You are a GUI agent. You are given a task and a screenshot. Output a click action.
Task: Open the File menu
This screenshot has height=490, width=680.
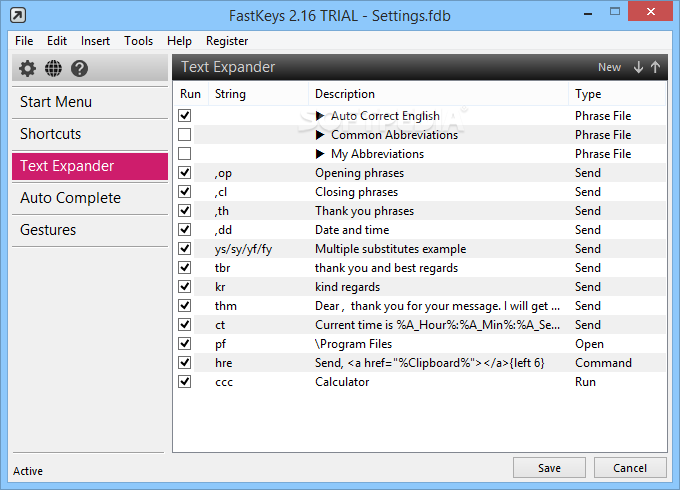click(24, 41)
